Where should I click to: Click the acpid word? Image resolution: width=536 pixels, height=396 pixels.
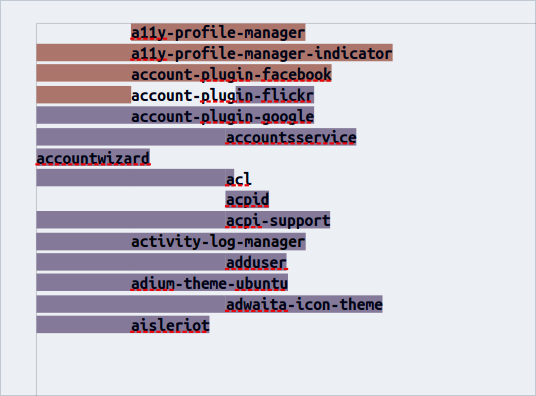click(247, 200)
